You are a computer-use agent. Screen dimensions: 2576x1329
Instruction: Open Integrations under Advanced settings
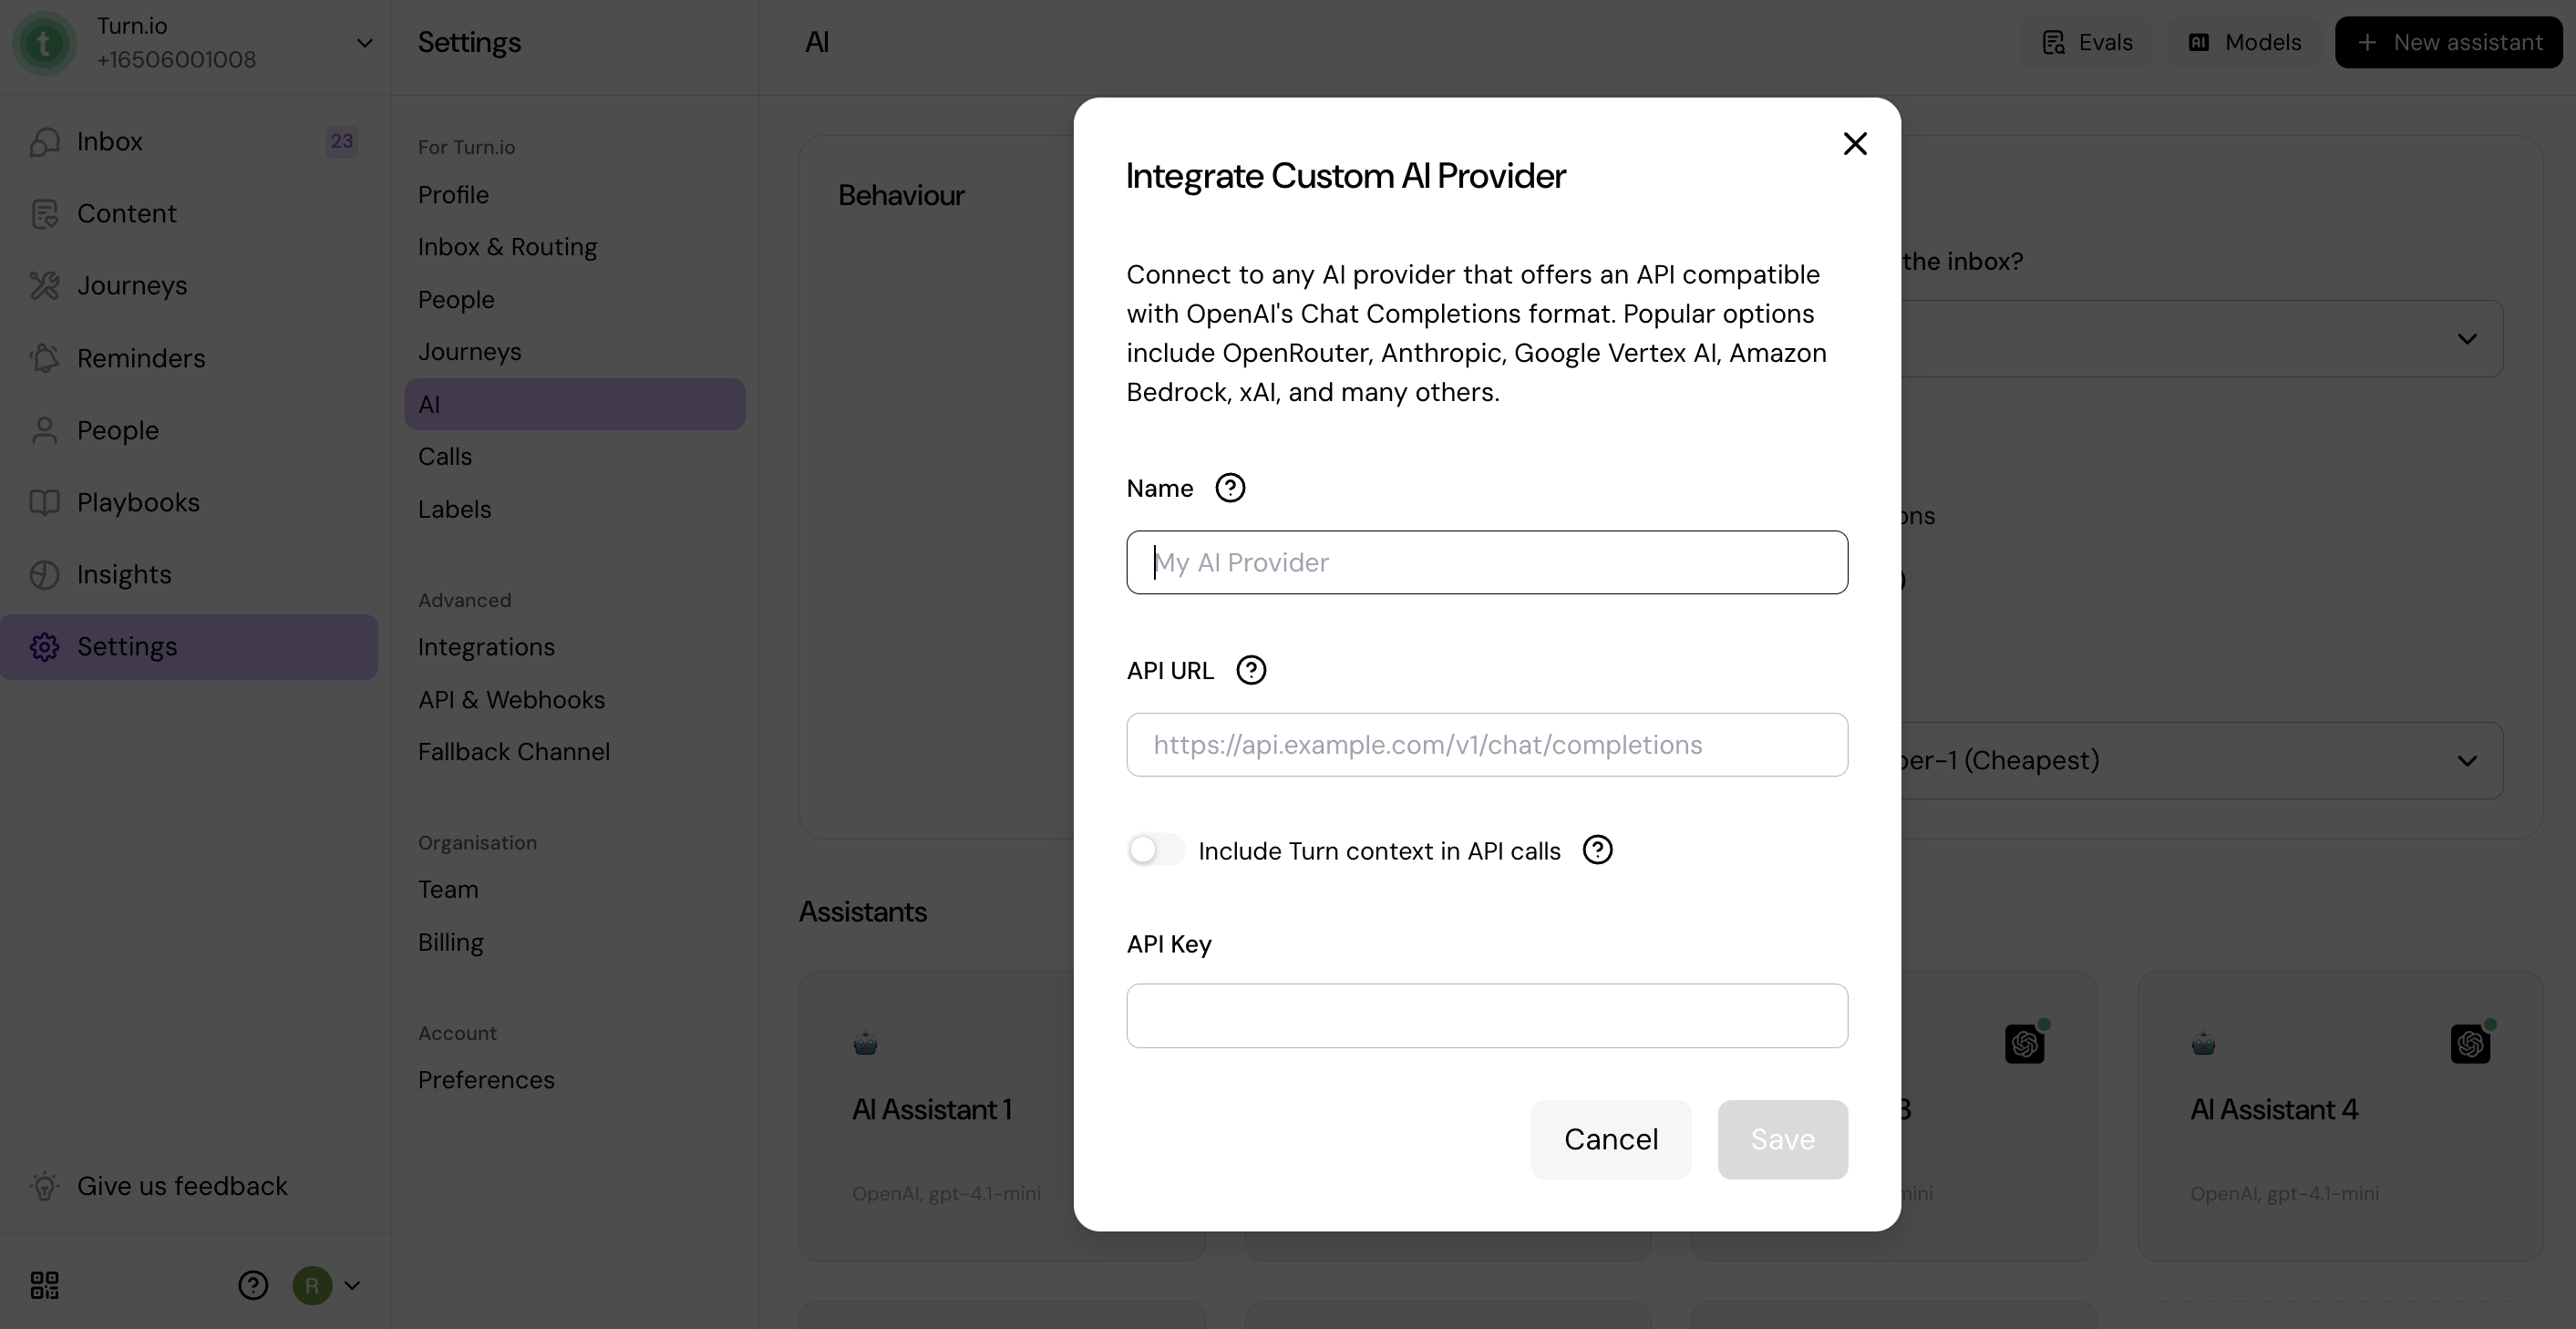click(x=486, y=647)
